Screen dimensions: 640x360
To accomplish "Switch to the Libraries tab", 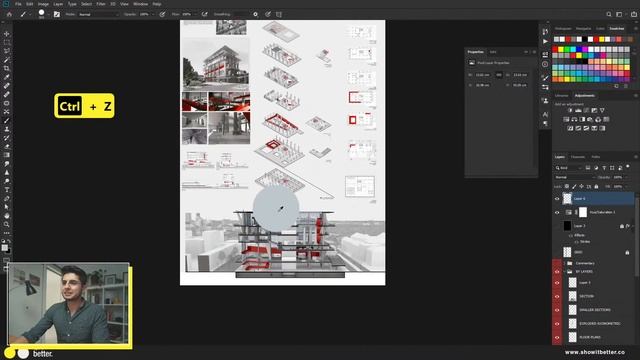I will 562,96.
